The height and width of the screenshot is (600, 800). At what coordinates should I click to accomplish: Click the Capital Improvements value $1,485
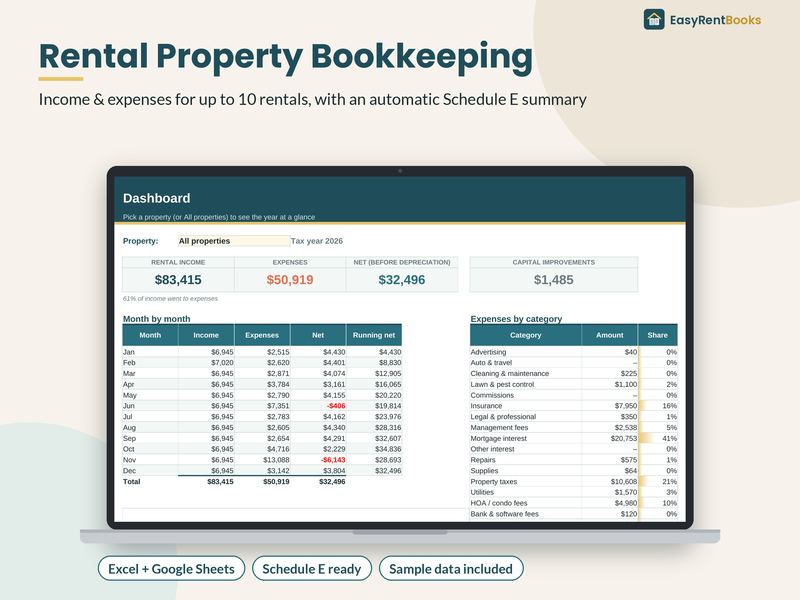click(554, 280)
